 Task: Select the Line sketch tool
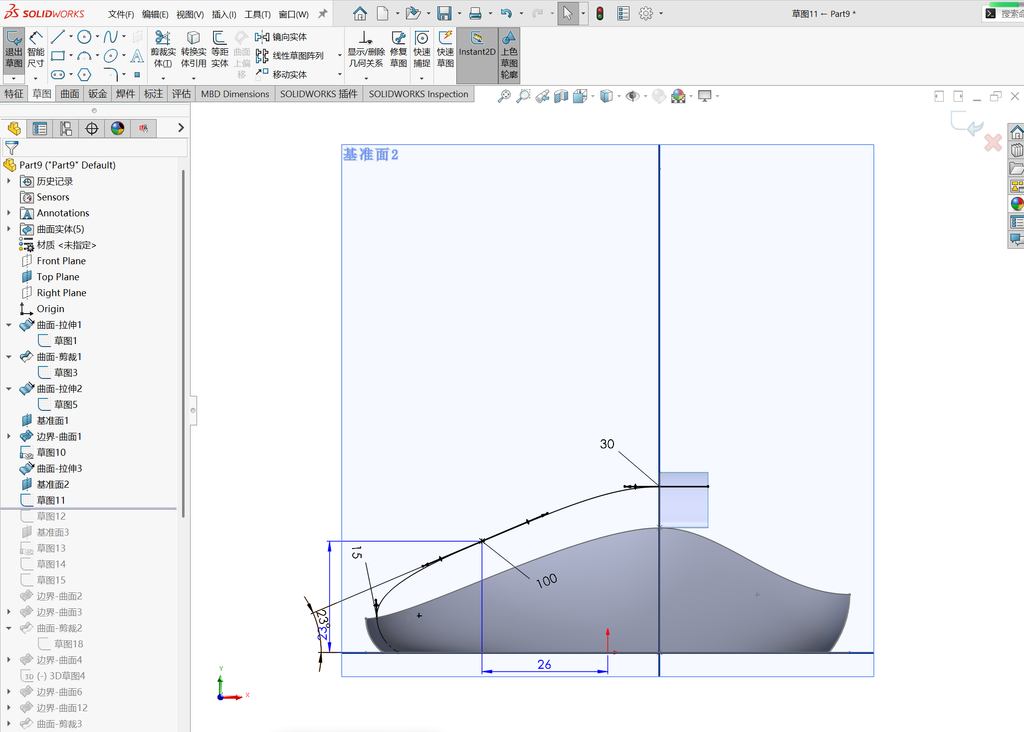tap(57, 37)
